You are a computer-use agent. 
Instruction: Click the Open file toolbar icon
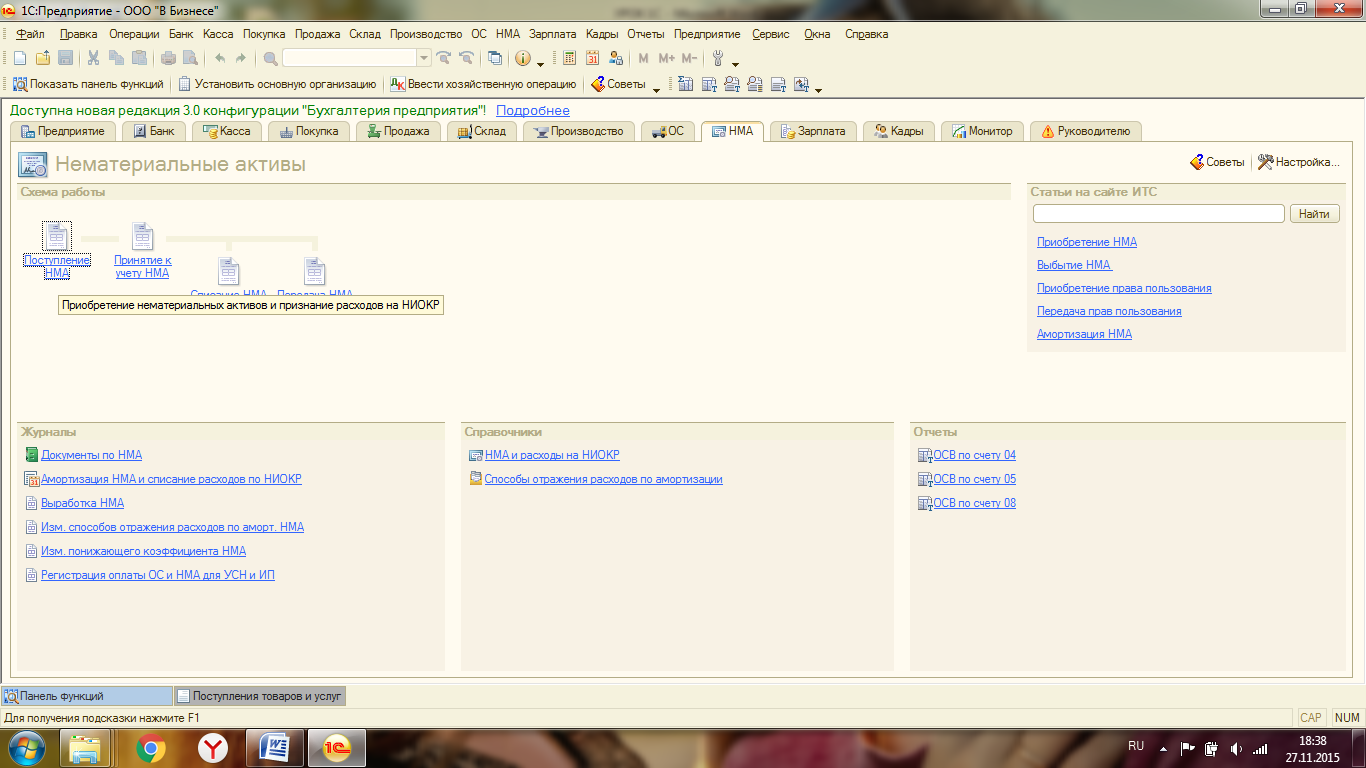pyautogui.click(x=43, y=58)
